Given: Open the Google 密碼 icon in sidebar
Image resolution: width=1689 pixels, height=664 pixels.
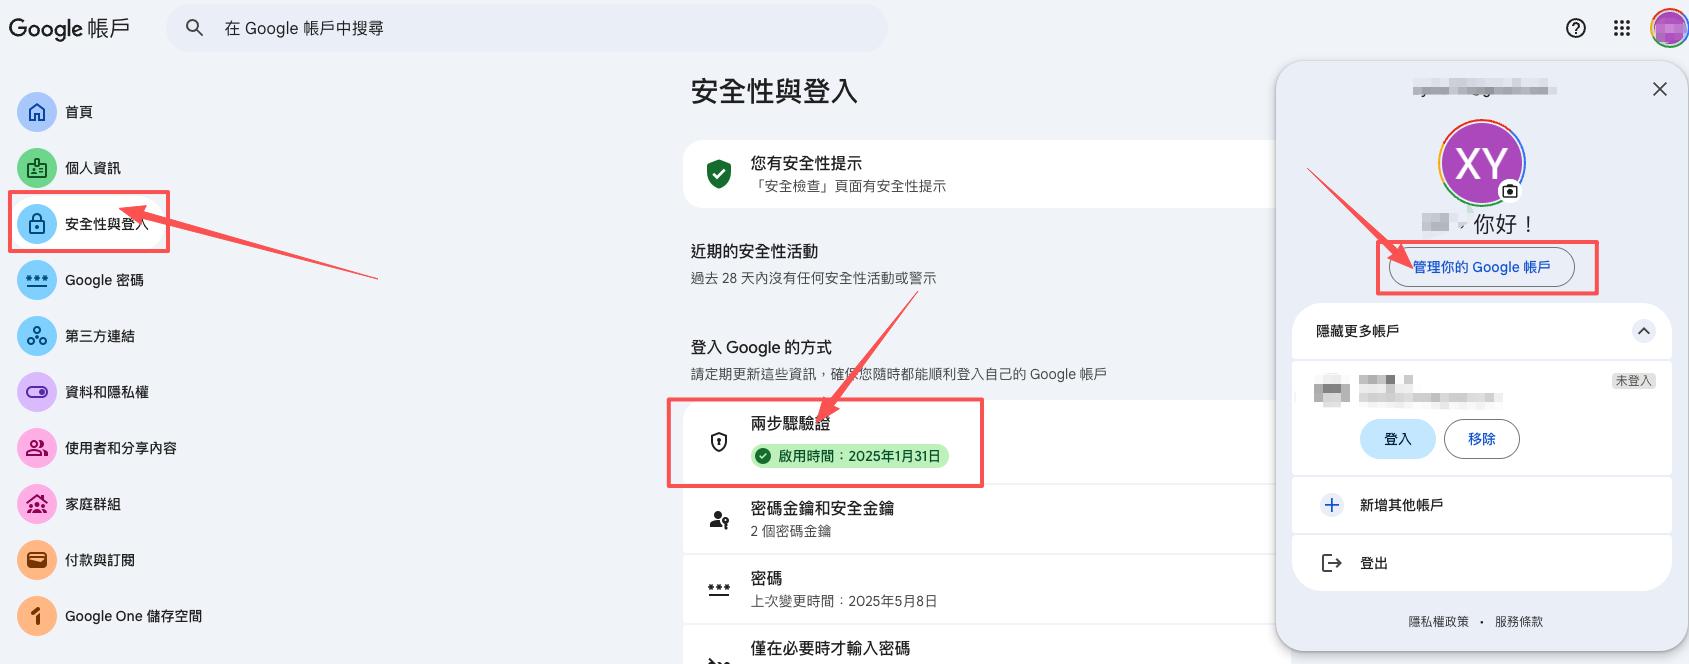Looking at the screenshot, I should (37, 280).
